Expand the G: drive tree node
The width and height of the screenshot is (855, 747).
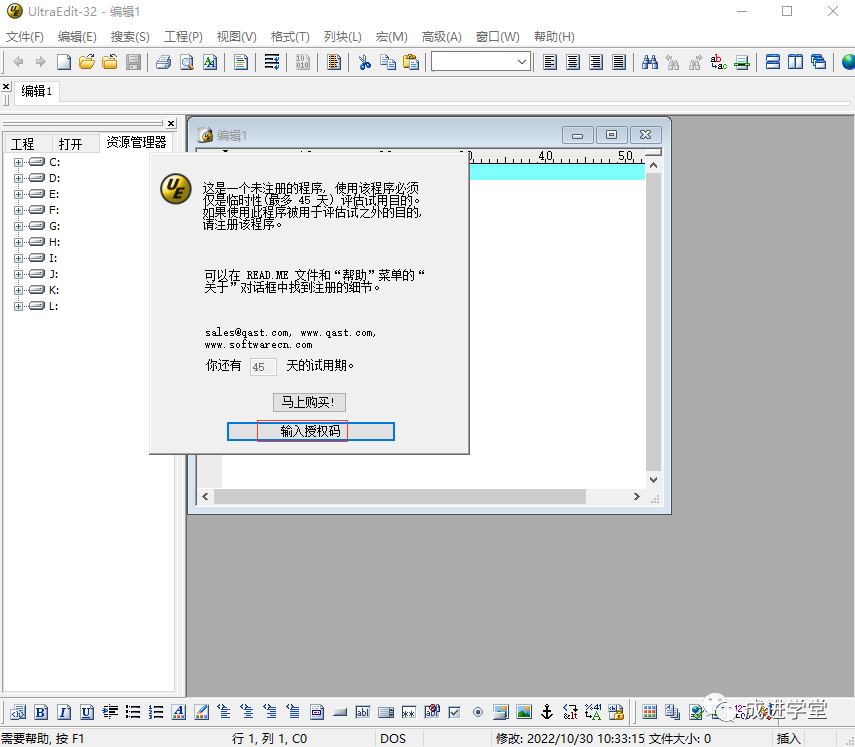tap(18, 226)
